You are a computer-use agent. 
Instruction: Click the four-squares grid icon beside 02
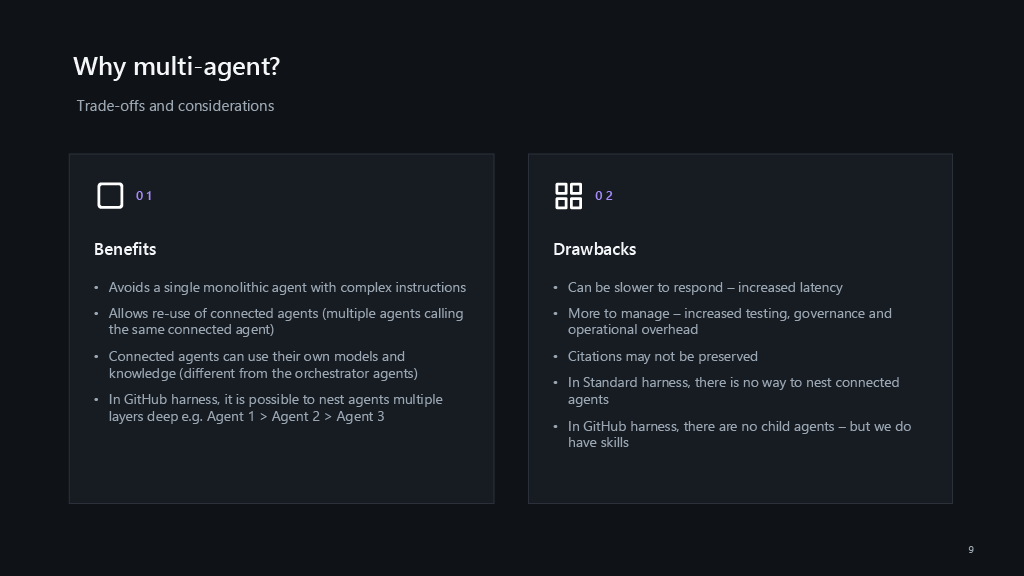(x=568, y=195)
